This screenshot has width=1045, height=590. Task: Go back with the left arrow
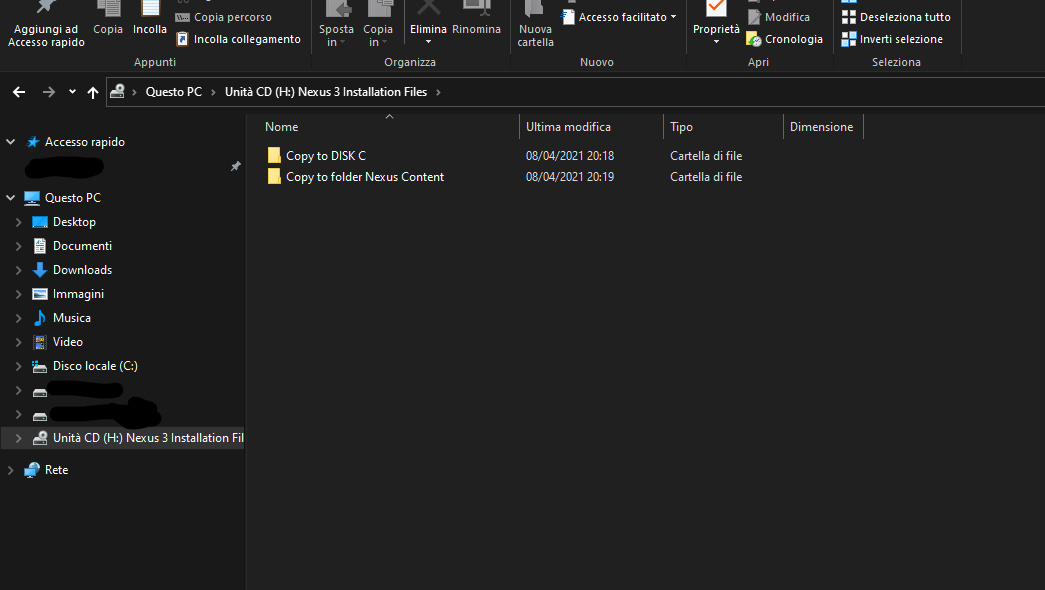tap(19, 92)
